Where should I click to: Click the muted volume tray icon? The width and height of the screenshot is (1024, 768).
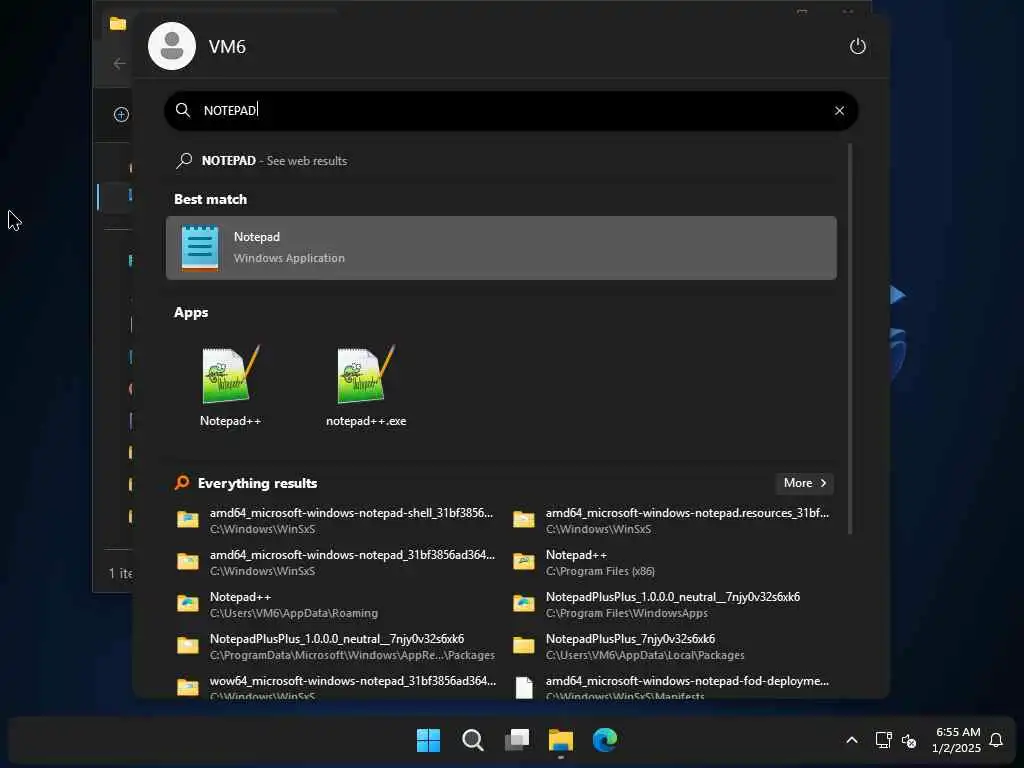click(908, 741)
